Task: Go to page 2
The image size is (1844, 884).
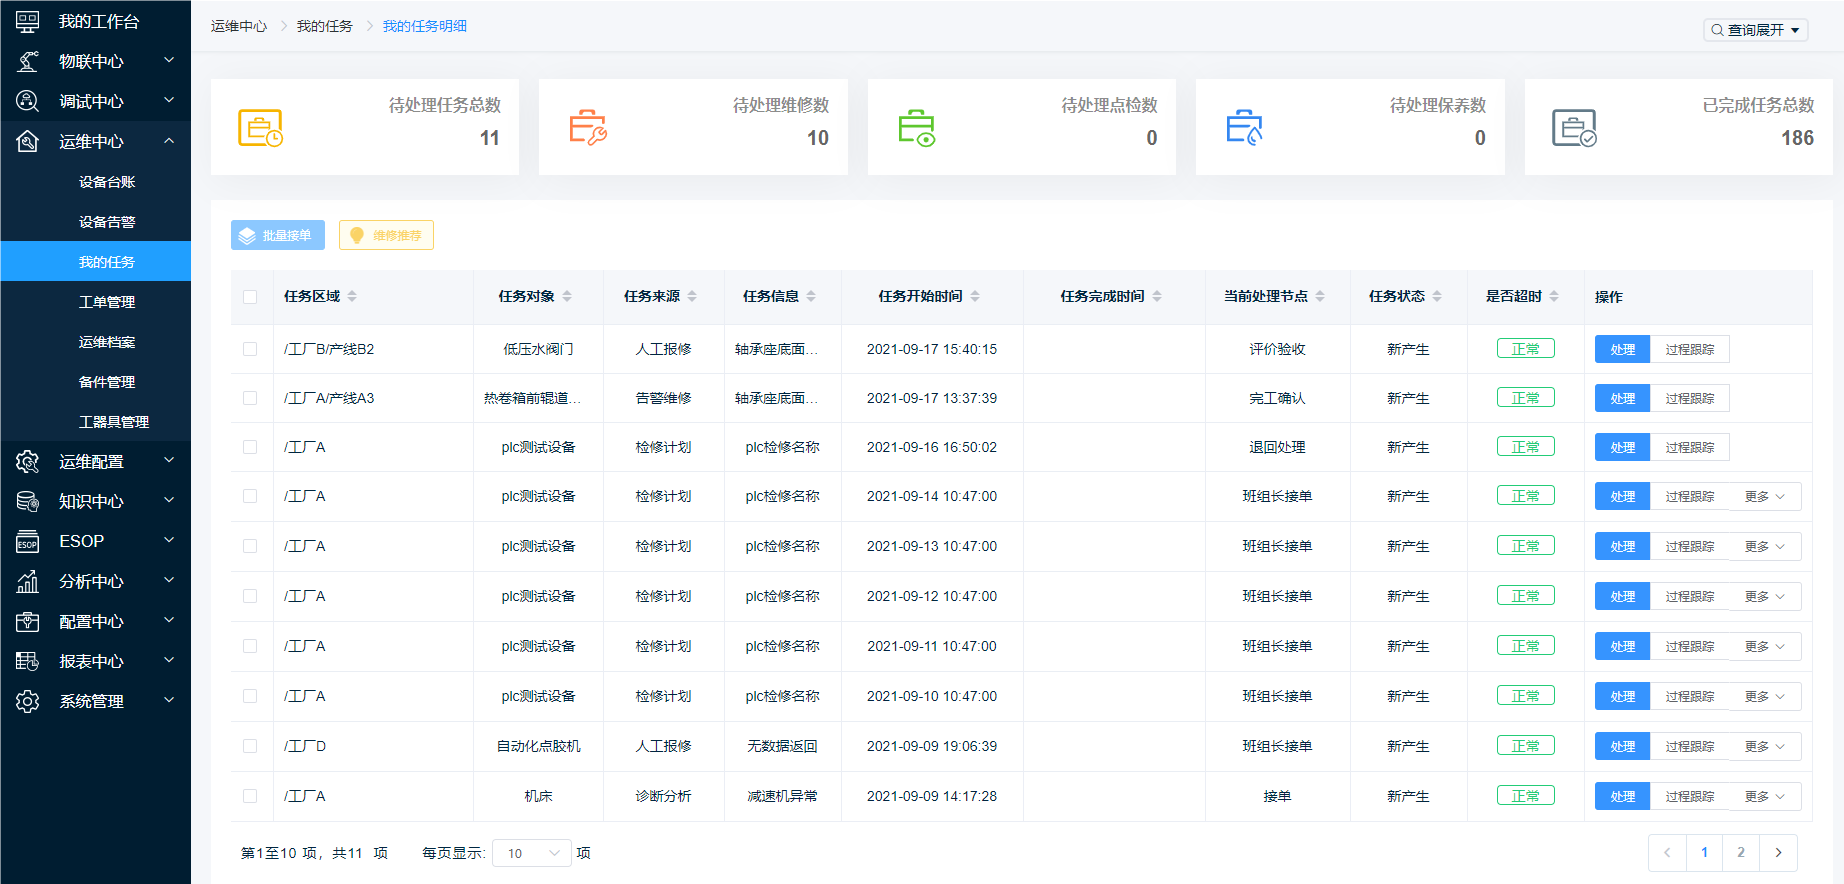Action: [x=1741, y=853]
